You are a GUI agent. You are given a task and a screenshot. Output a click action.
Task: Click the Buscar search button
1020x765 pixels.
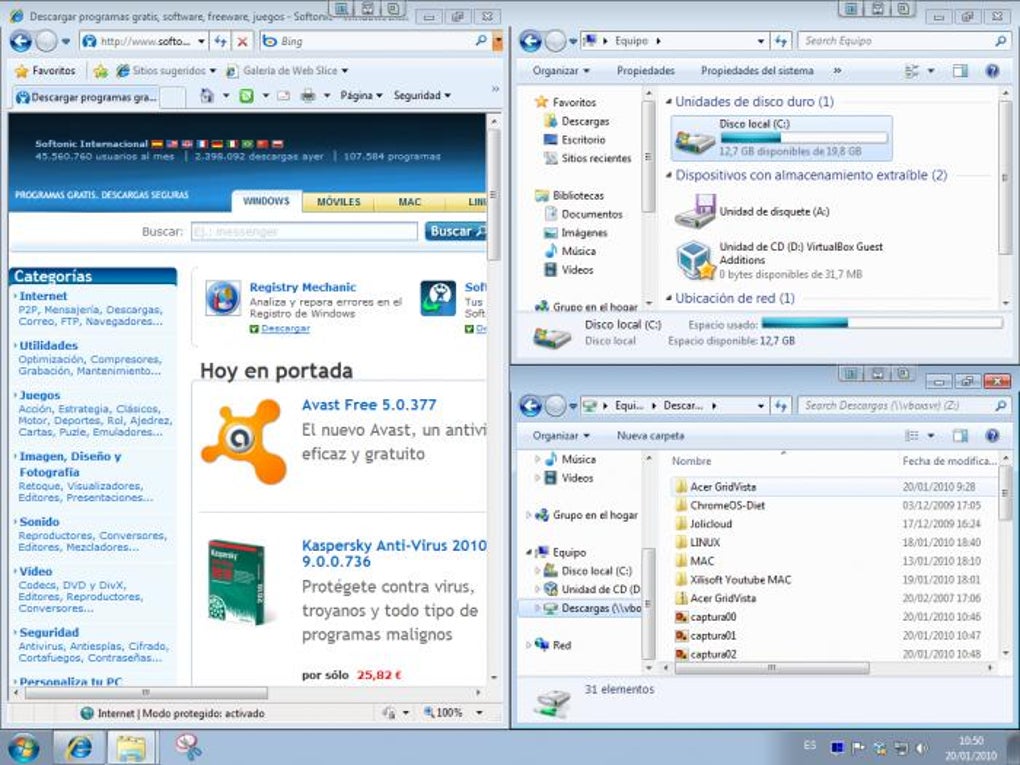tap(455, 232)
